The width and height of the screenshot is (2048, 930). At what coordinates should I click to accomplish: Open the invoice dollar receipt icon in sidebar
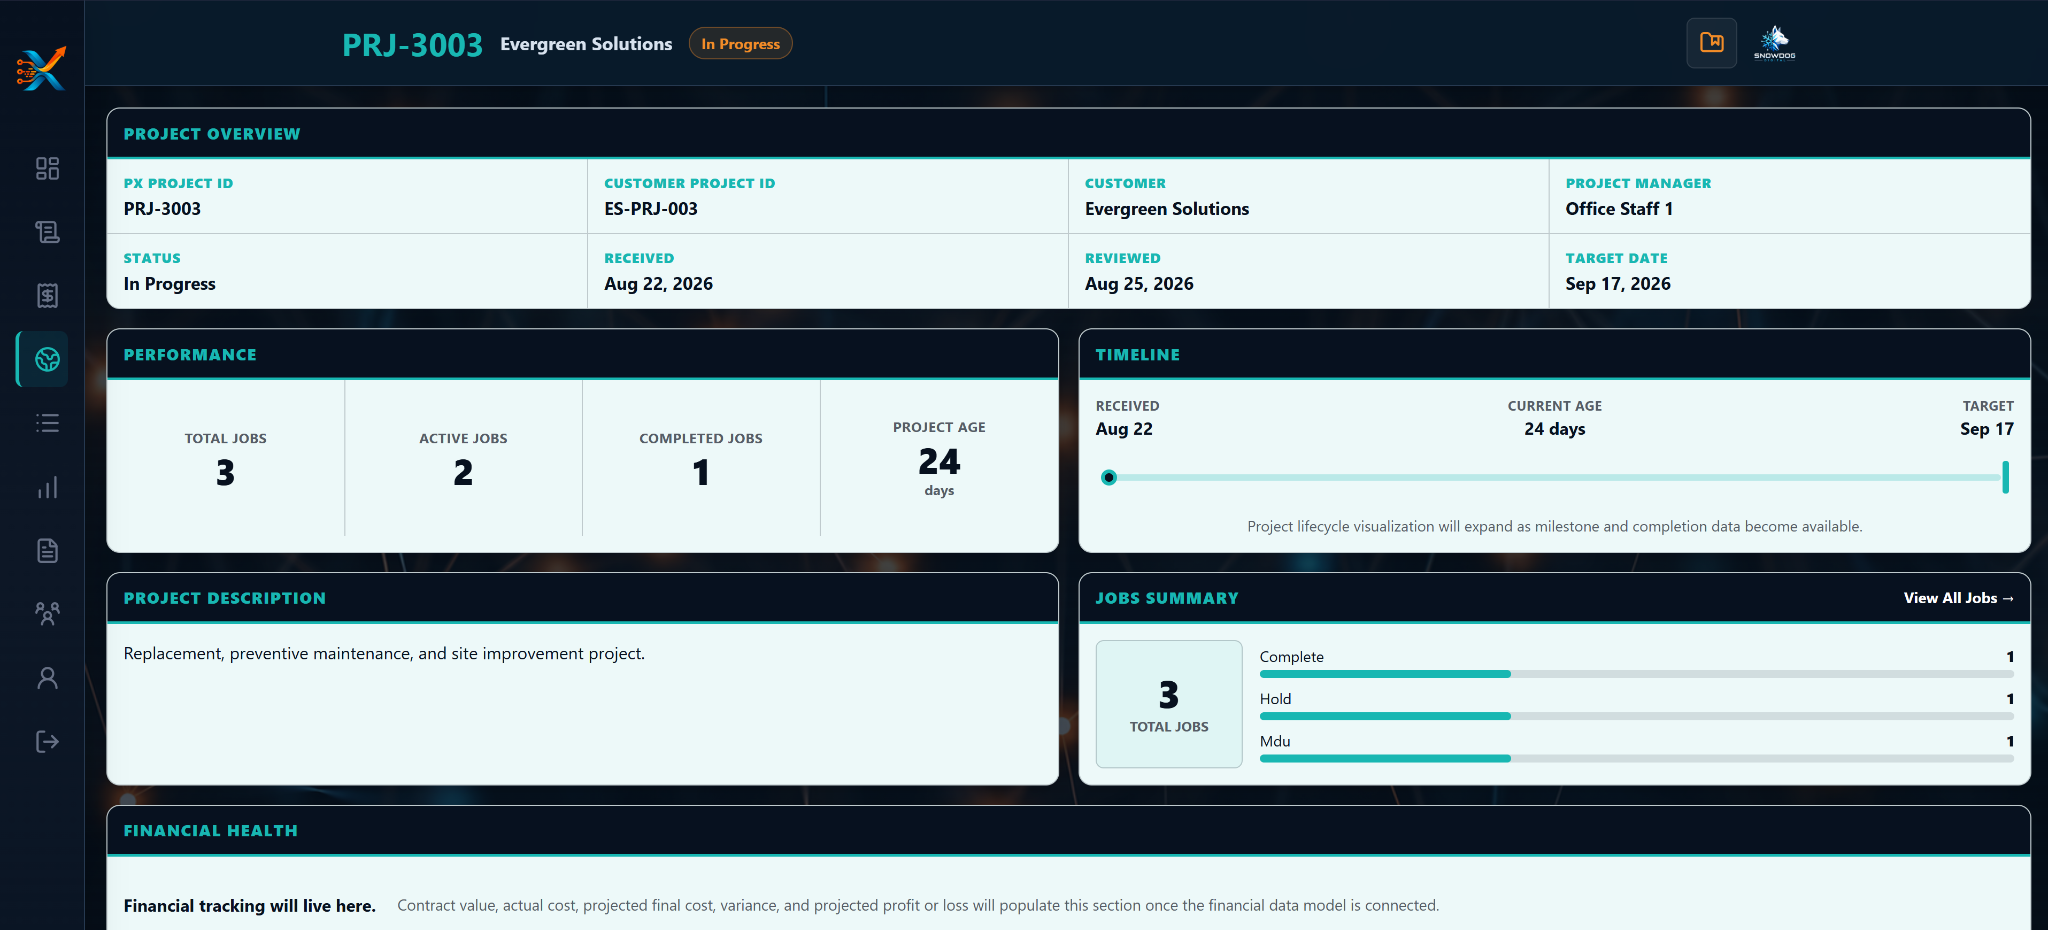coord(47,295)
